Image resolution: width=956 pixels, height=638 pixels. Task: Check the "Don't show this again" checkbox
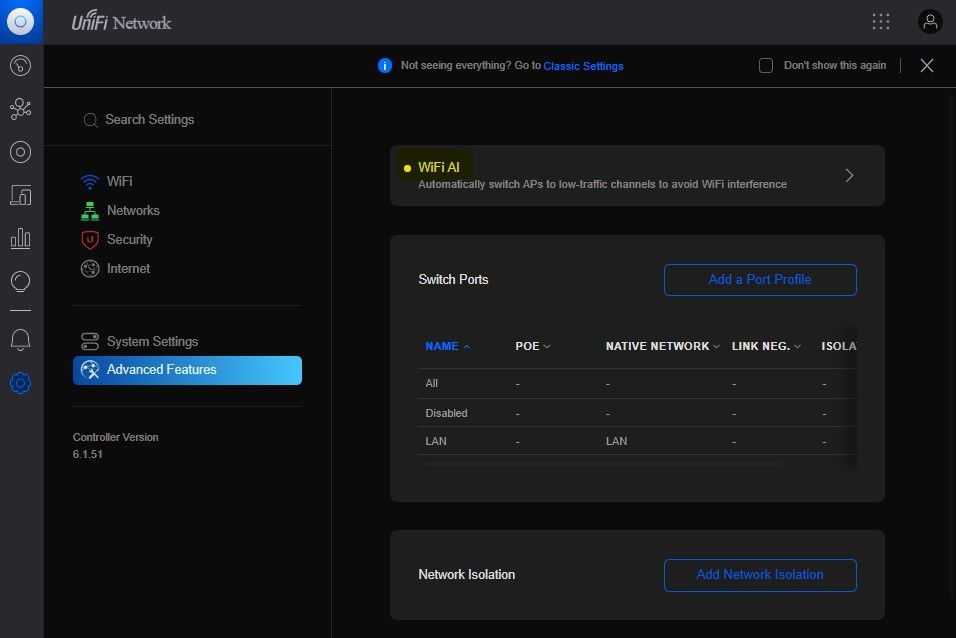click(x=766, y=66)
